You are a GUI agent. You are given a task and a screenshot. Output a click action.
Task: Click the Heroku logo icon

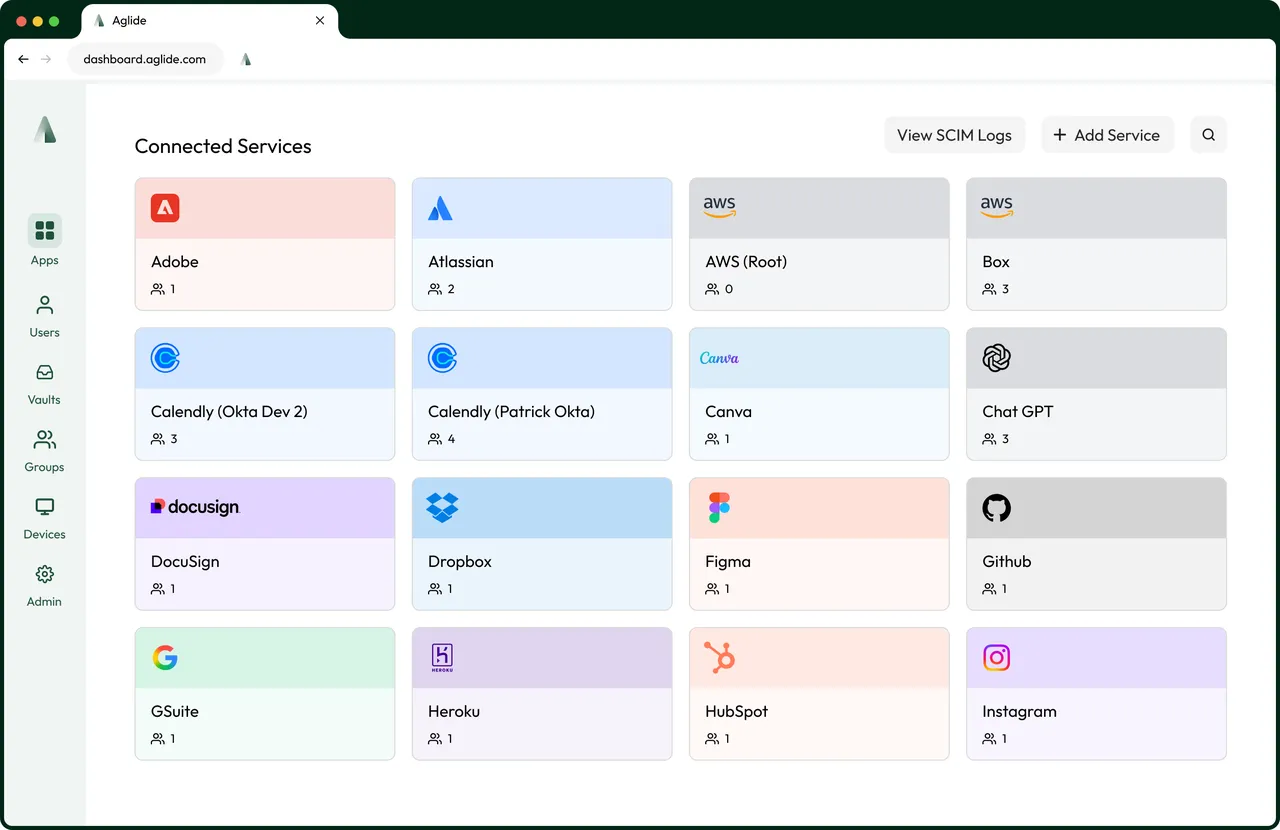[442, 658]
